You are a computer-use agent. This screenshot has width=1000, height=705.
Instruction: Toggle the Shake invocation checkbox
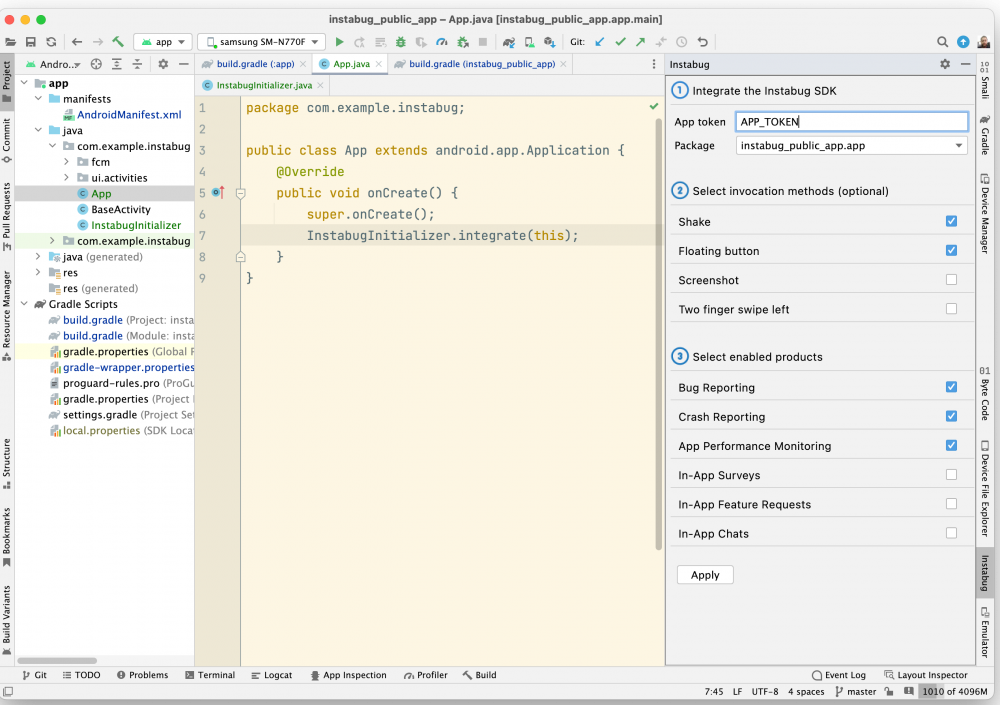click(951, 221)
